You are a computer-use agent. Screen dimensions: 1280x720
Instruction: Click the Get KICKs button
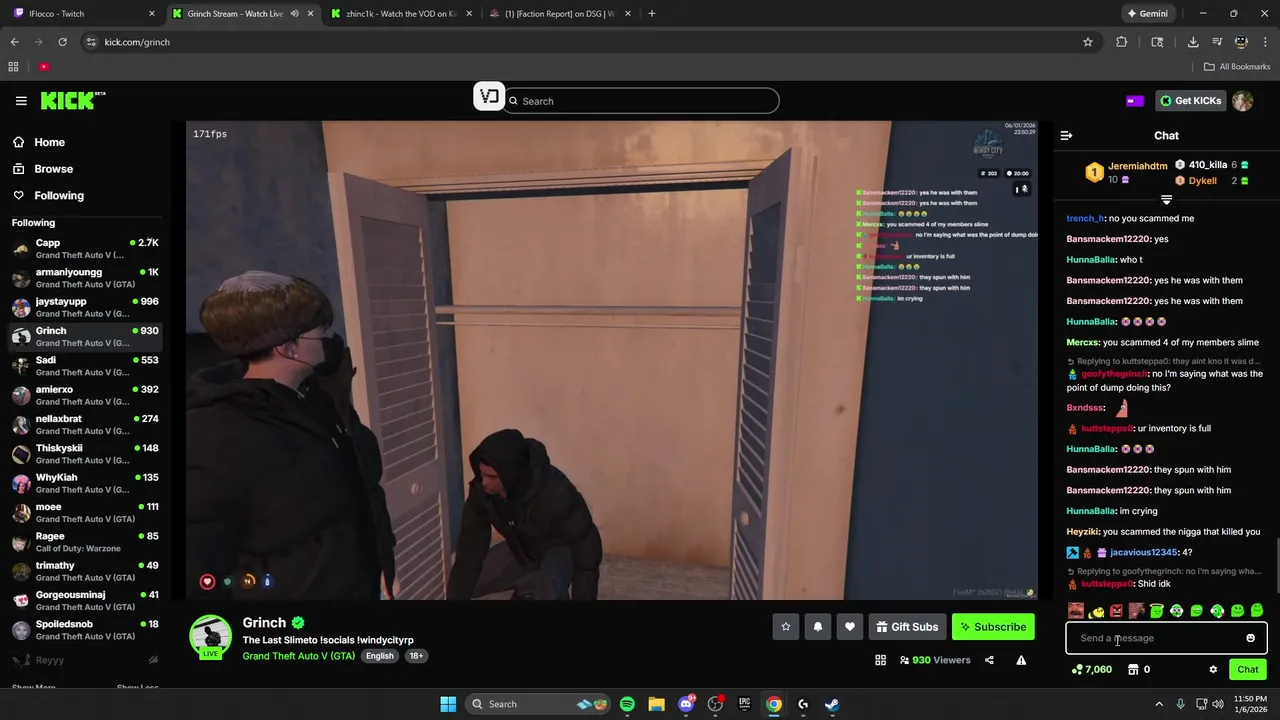(1193, 101)
